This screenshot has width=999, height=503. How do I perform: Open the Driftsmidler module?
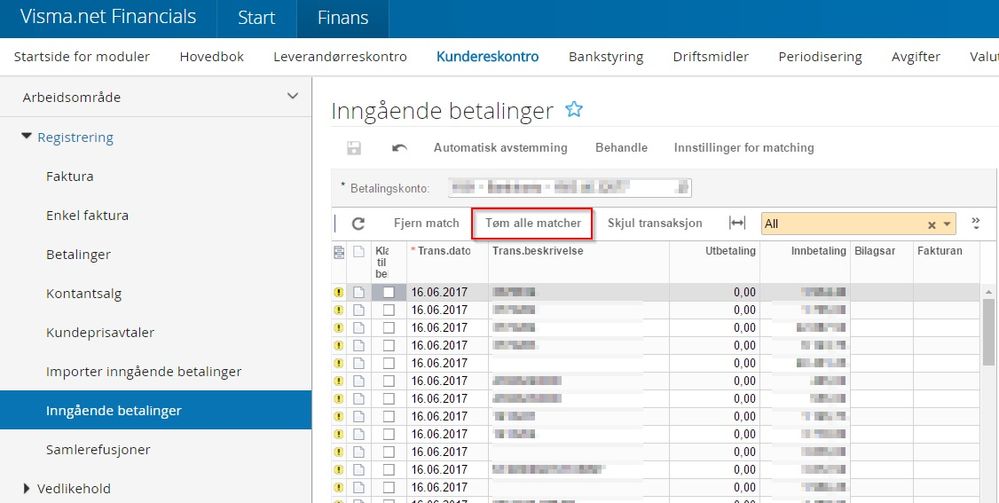[x=710, y=57]
